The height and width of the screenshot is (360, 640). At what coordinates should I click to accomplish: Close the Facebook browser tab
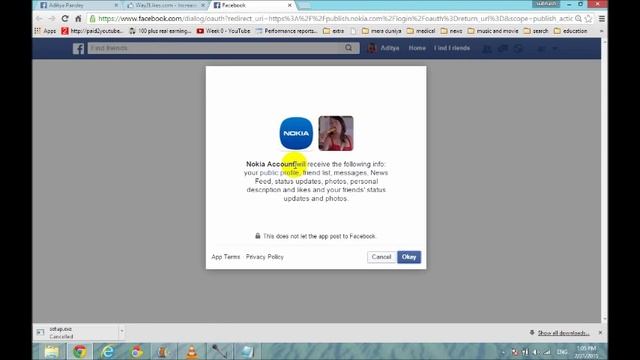pyautogui.click(x=289, y=5)
